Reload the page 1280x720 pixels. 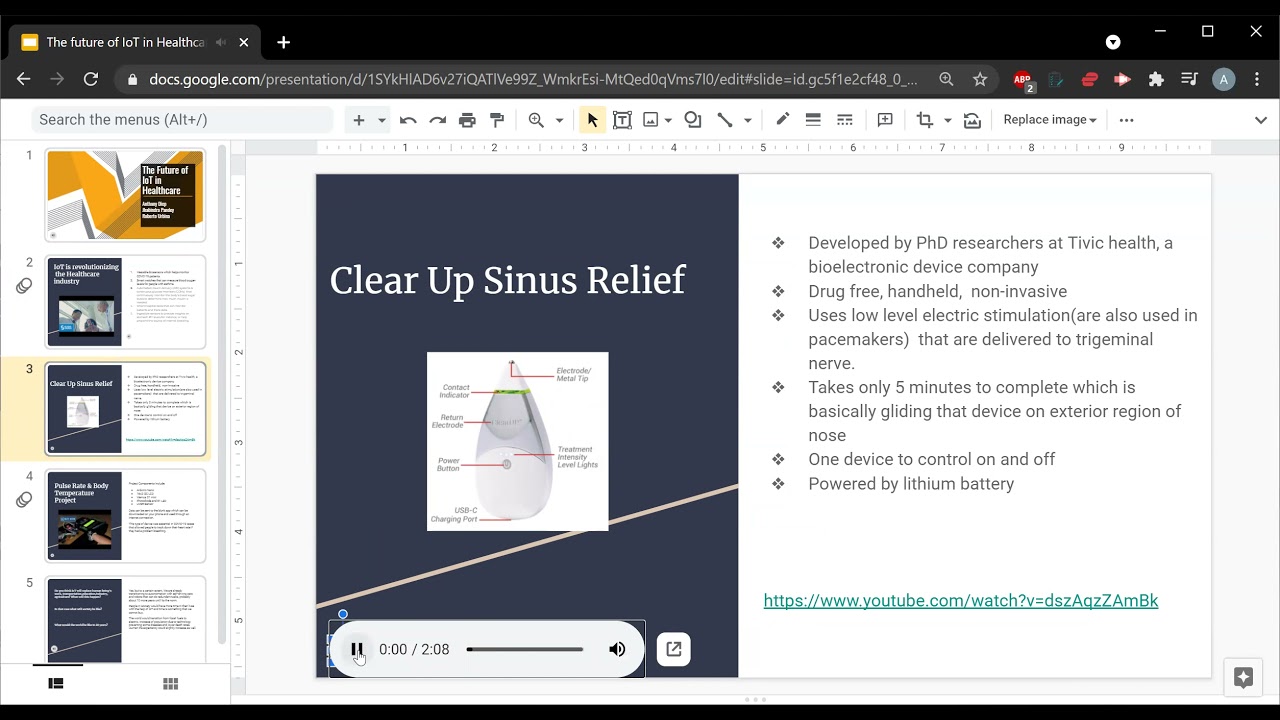click(x=91, y=79)
